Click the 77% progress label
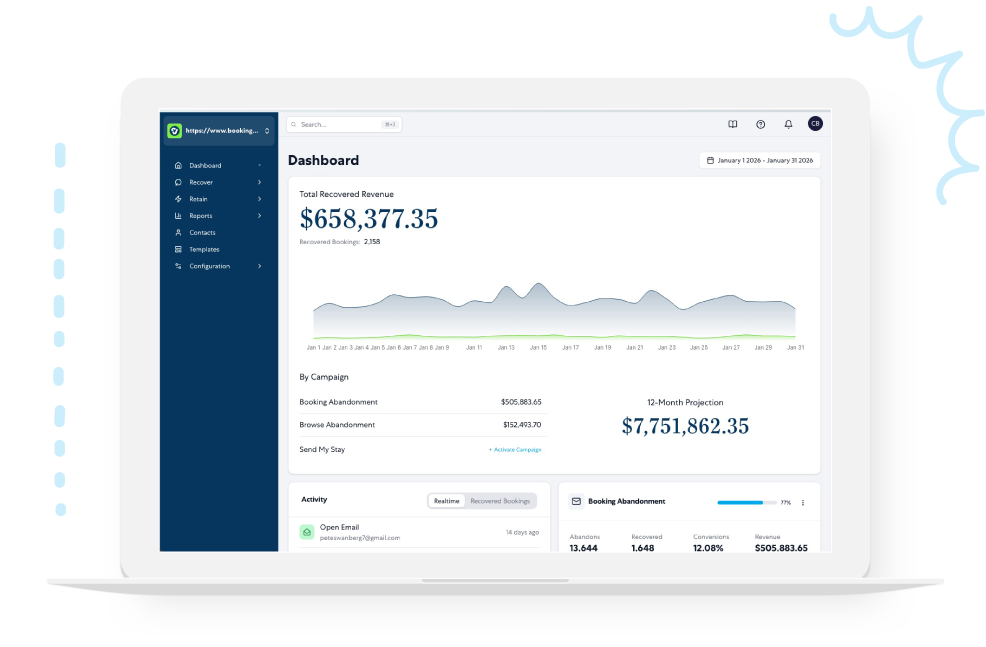Viewport: 986px width, 647px height. tap(785, 502)
